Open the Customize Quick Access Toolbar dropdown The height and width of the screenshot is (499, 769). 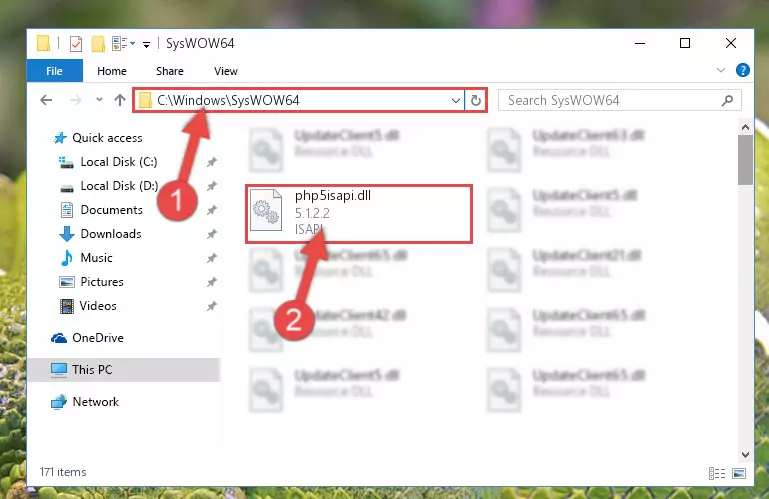tap(146, 45)
